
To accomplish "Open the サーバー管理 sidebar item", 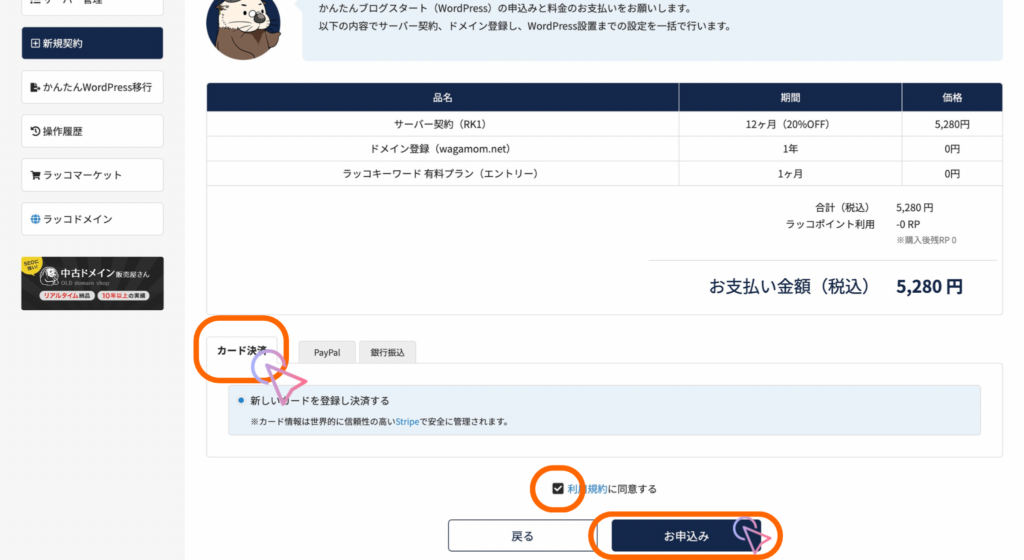I will coord(92,4).
